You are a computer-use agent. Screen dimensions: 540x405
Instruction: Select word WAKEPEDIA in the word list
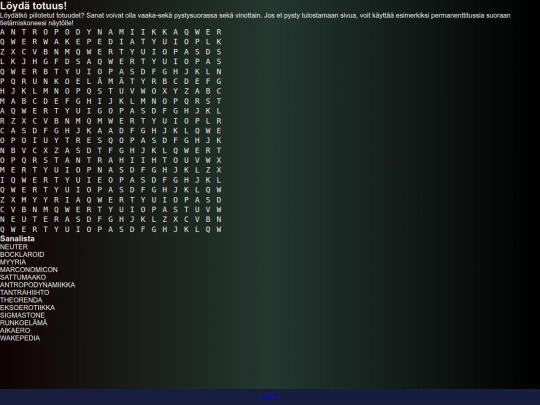20,338
